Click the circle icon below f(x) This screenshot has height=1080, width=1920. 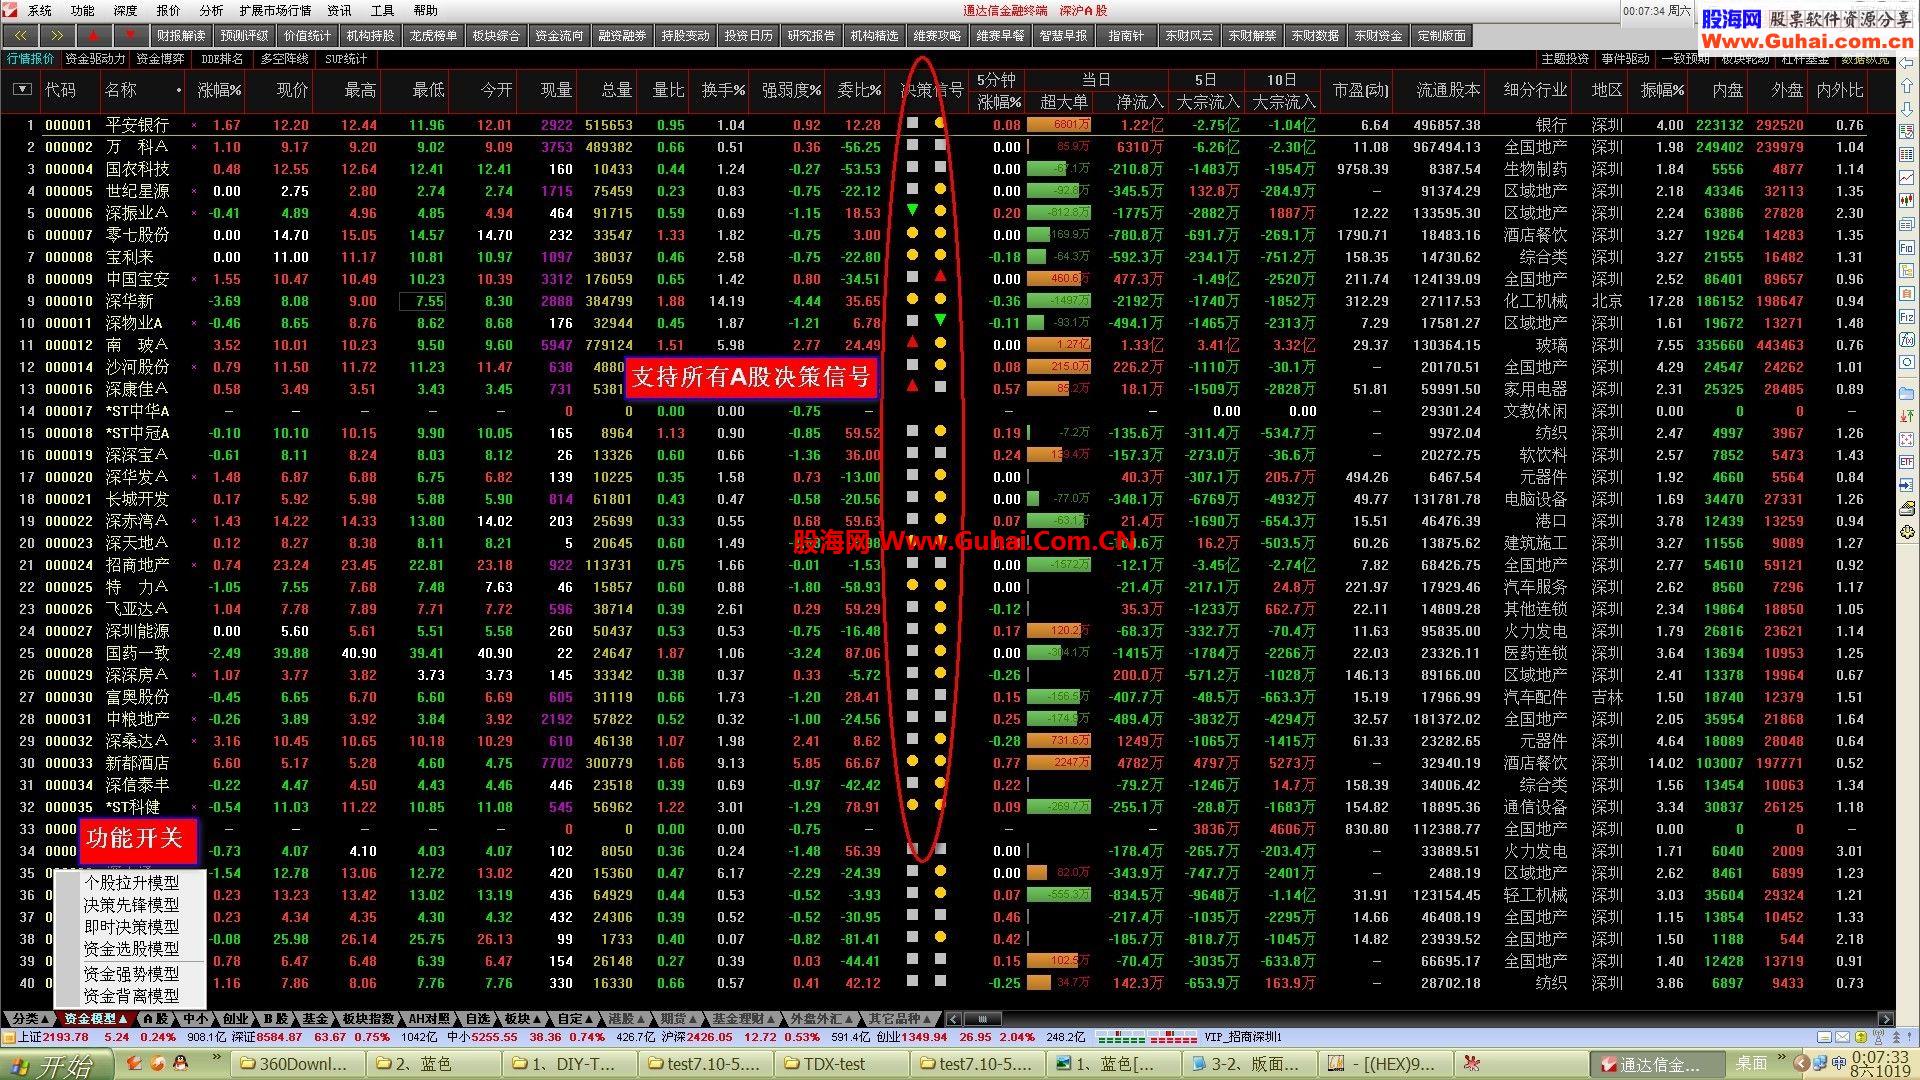pyautogui.click(x=1907, y=363)
